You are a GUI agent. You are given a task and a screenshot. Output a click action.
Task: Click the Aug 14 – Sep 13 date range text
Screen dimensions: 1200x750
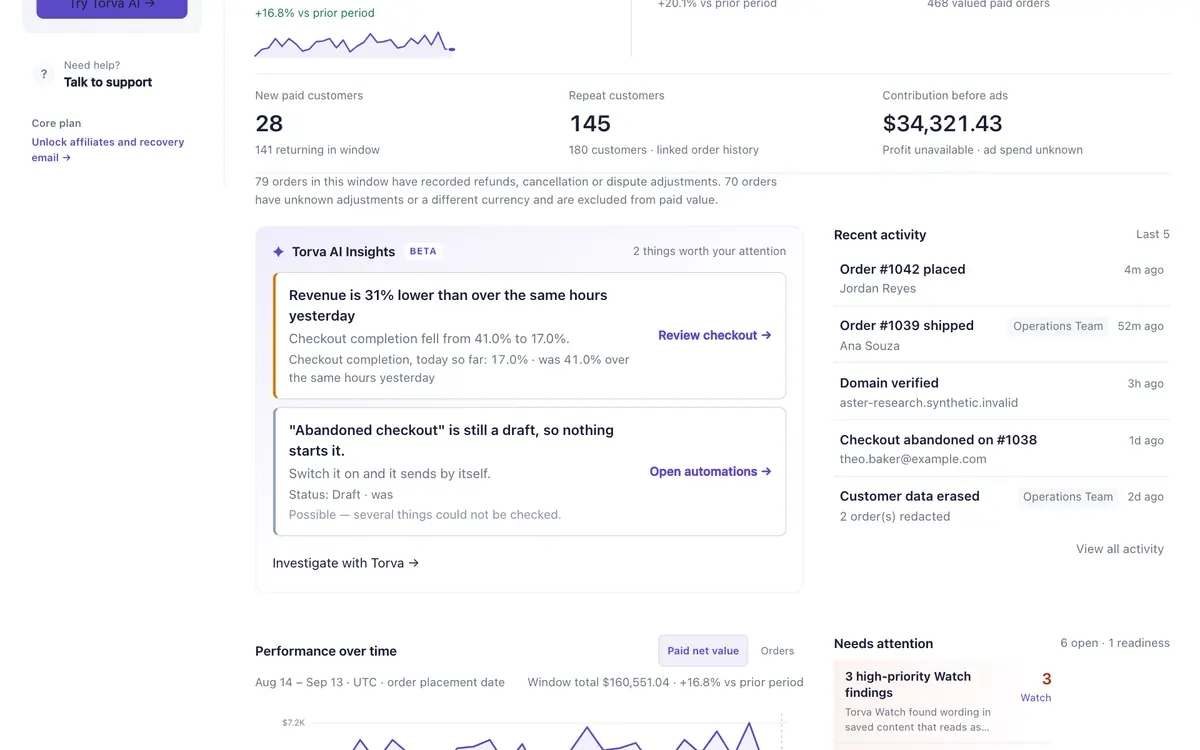(x=302, y=682)
